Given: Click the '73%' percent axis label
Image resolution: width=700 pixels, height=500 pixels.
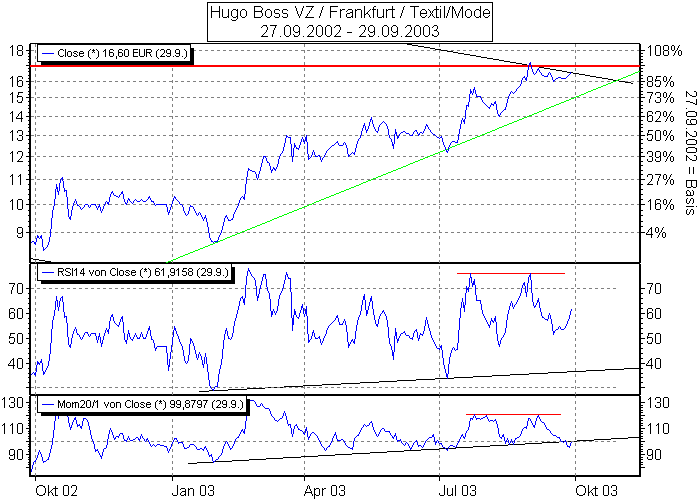Looking at the screenshot, I should 661,97.
